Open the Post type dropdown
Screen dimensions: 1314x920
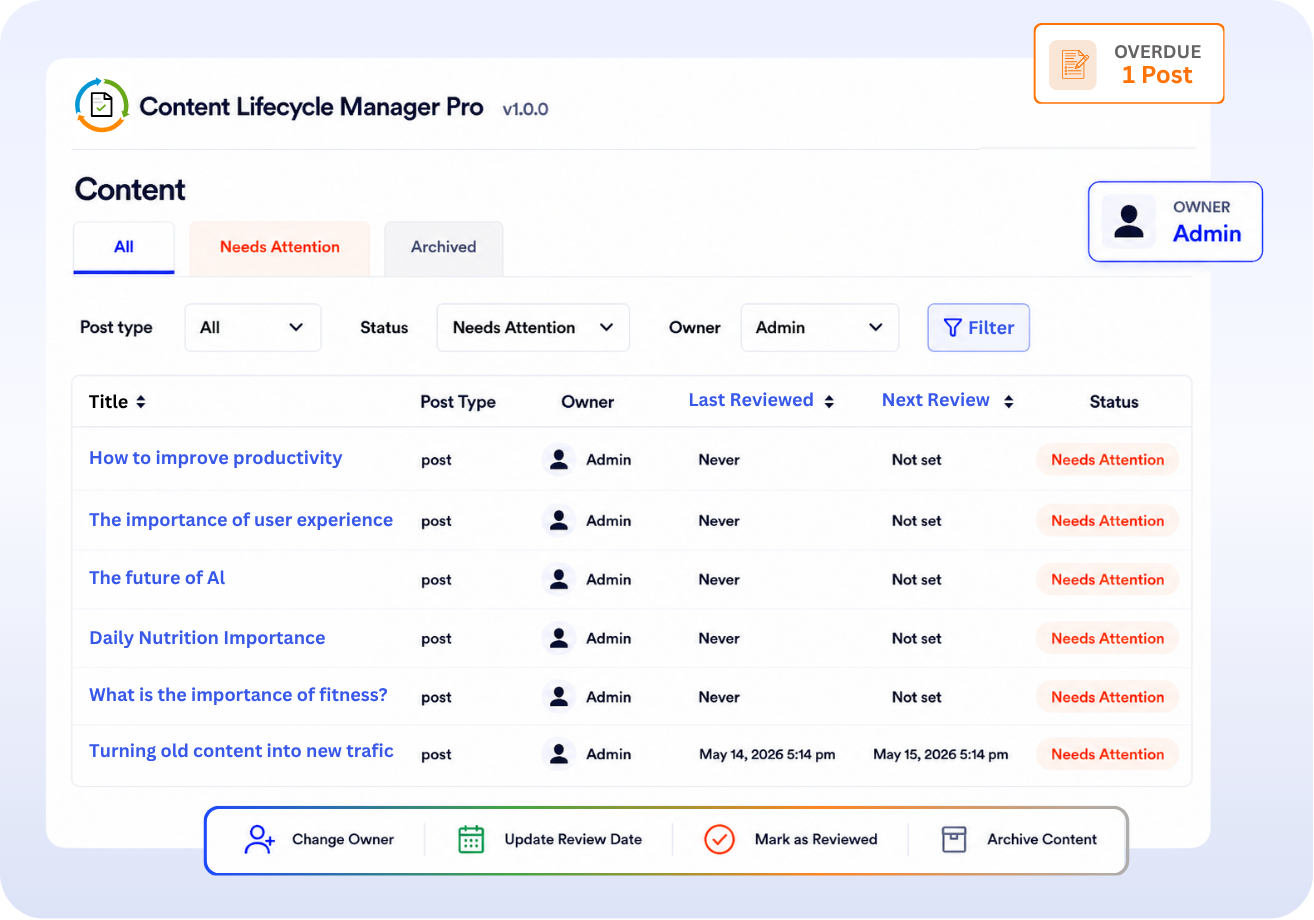point(253,328)
